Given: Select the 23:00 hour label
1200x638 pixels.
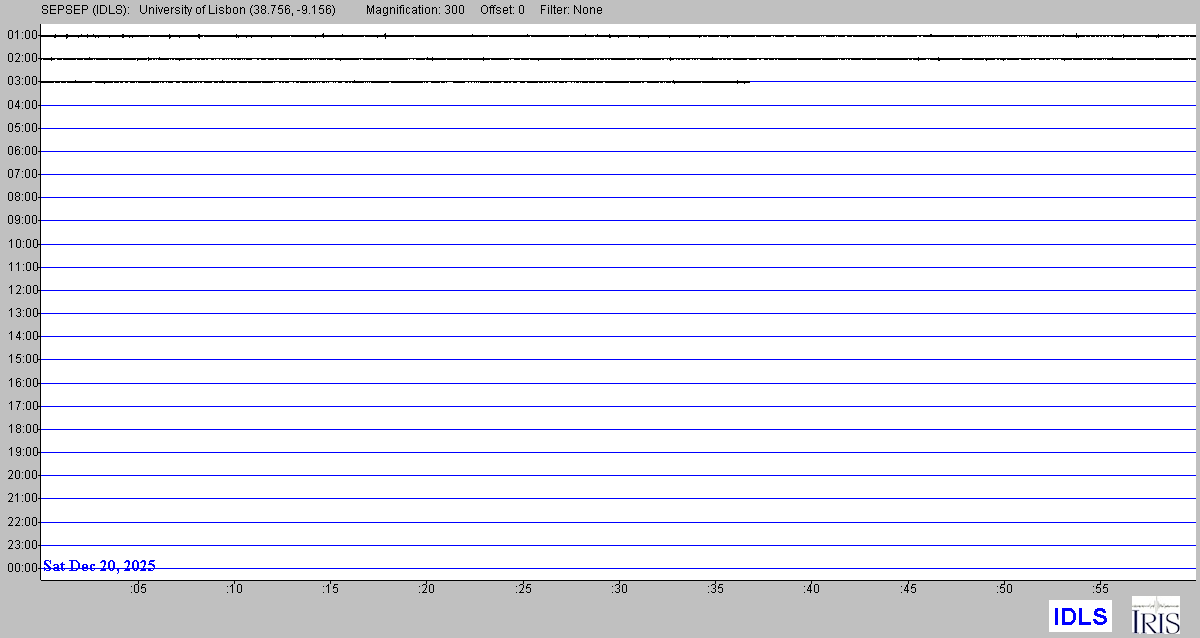Looking at the screenshot, I should tap(22, 545).
